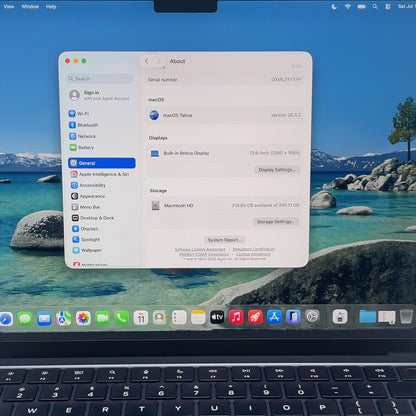The image size is (416, 416).
Task: Open Control Center in the menu bar
Action: (388, 6)
